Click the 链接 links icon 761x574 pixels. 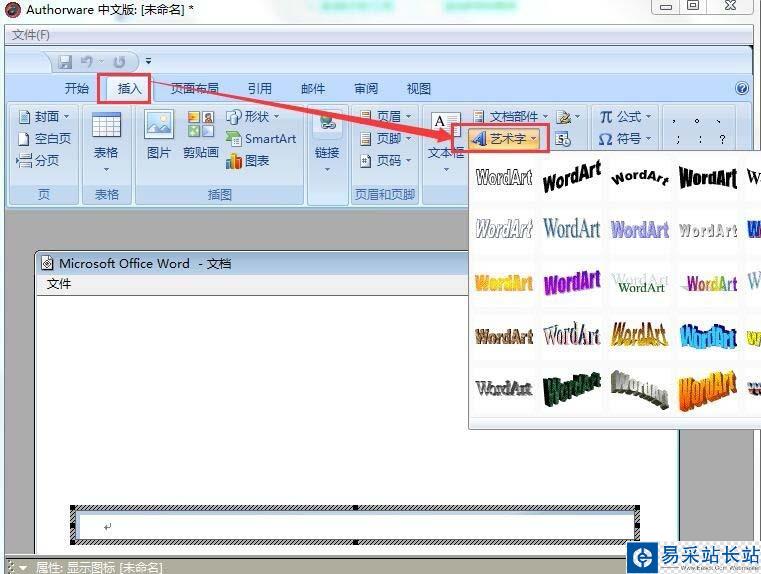[327, 121]
